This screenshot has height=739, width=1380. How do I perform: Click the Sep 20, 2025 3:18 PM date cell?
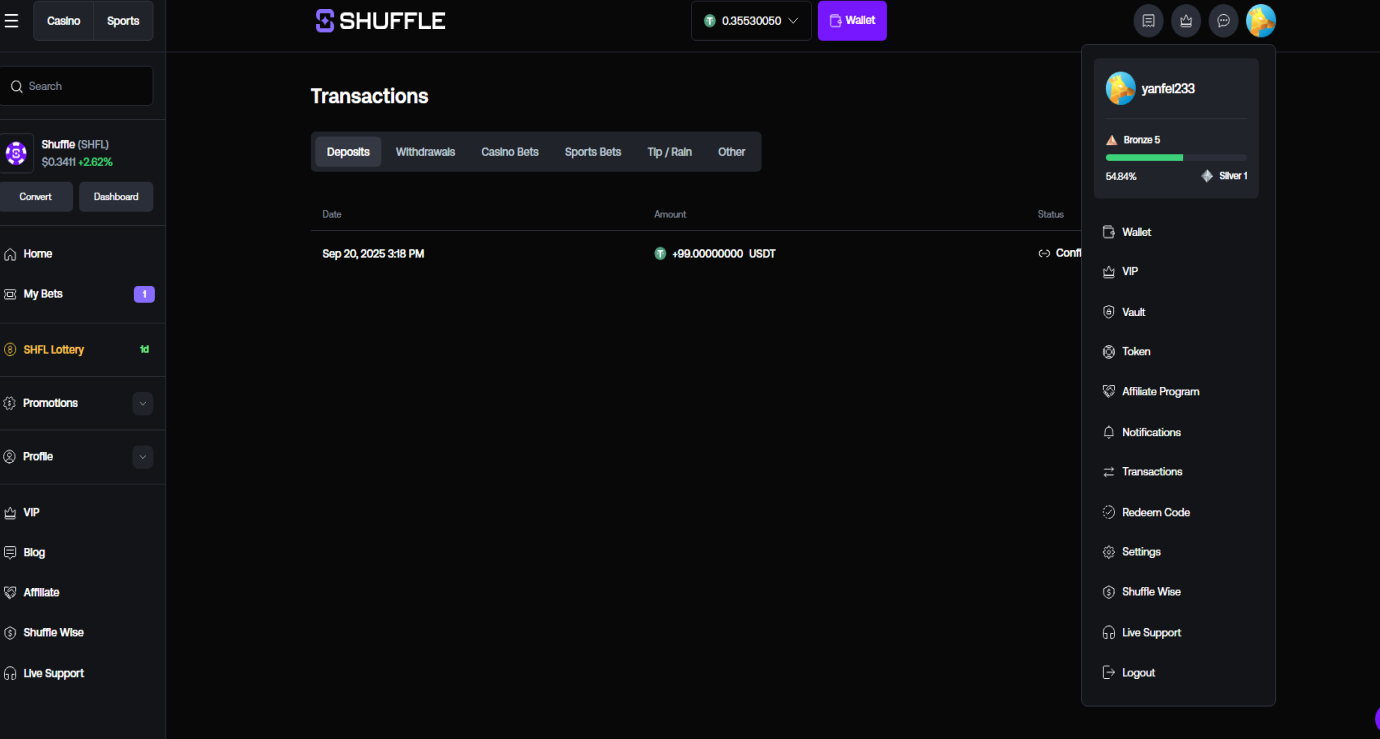click(373, 254)
